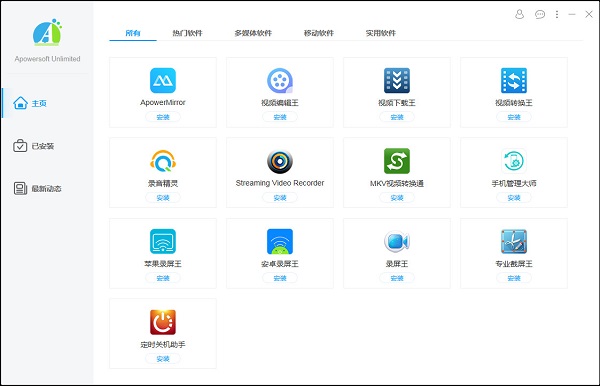The image size is (600, 386).
Task: Click 安装 under 专业截屏王
Action: click(x=514, y=278)
